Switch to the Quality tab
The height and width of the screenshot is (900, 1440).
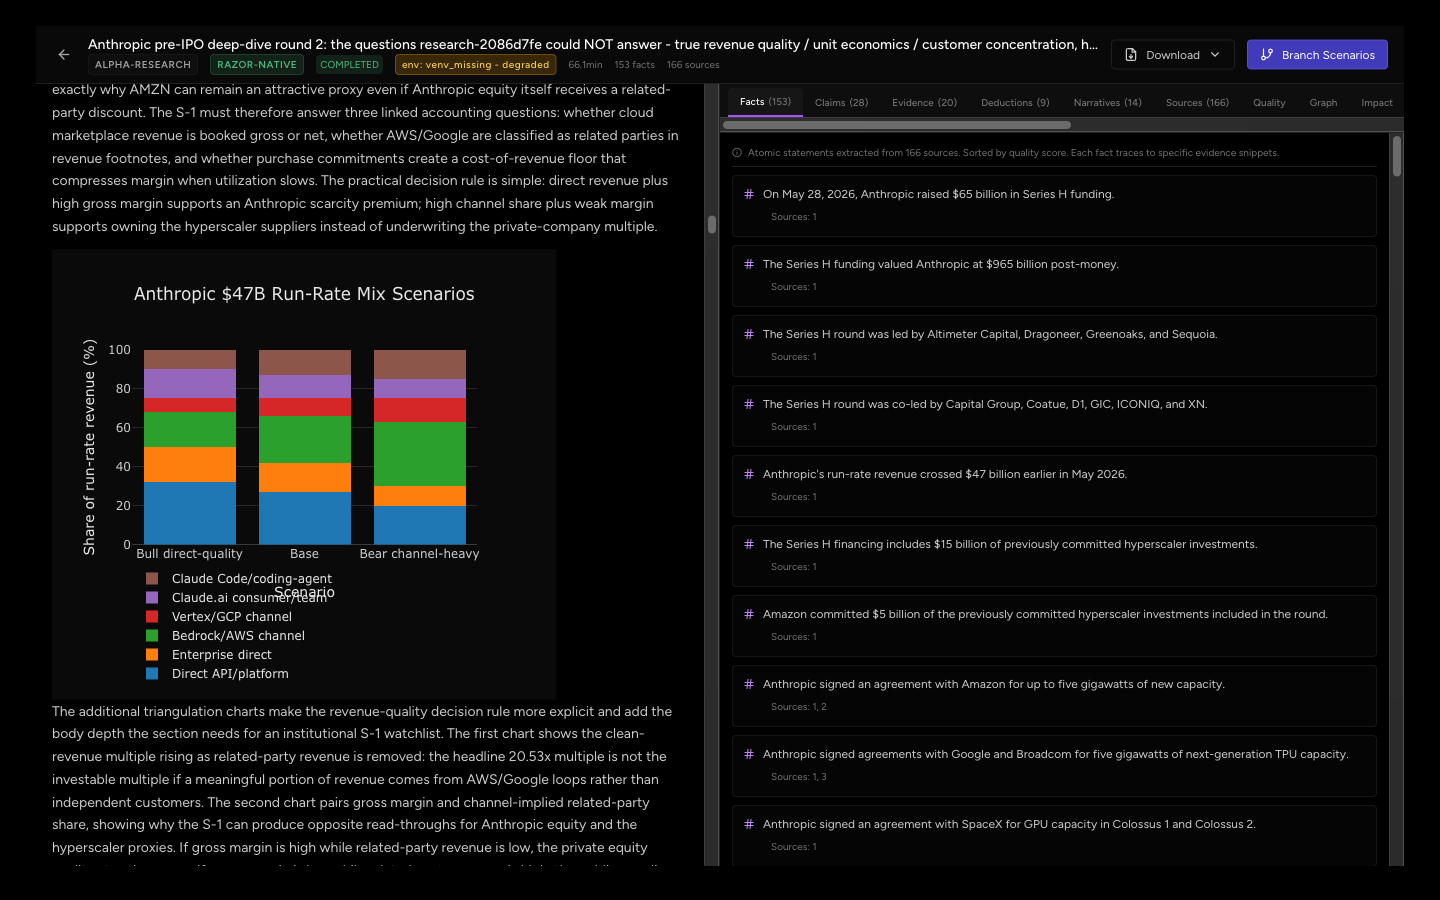click(x=1269, y=103)
